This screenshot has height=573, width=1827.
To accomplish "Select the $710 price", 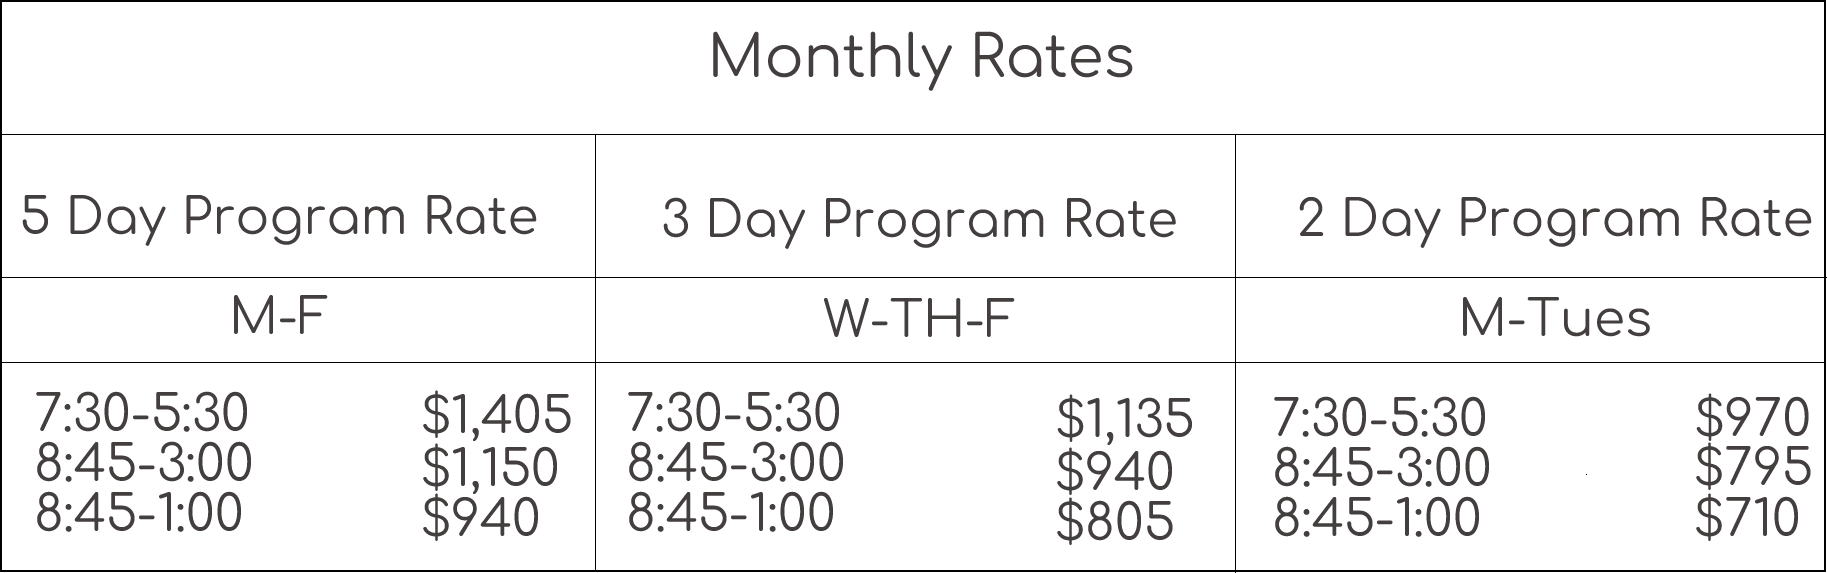I will click(1746, 518).
